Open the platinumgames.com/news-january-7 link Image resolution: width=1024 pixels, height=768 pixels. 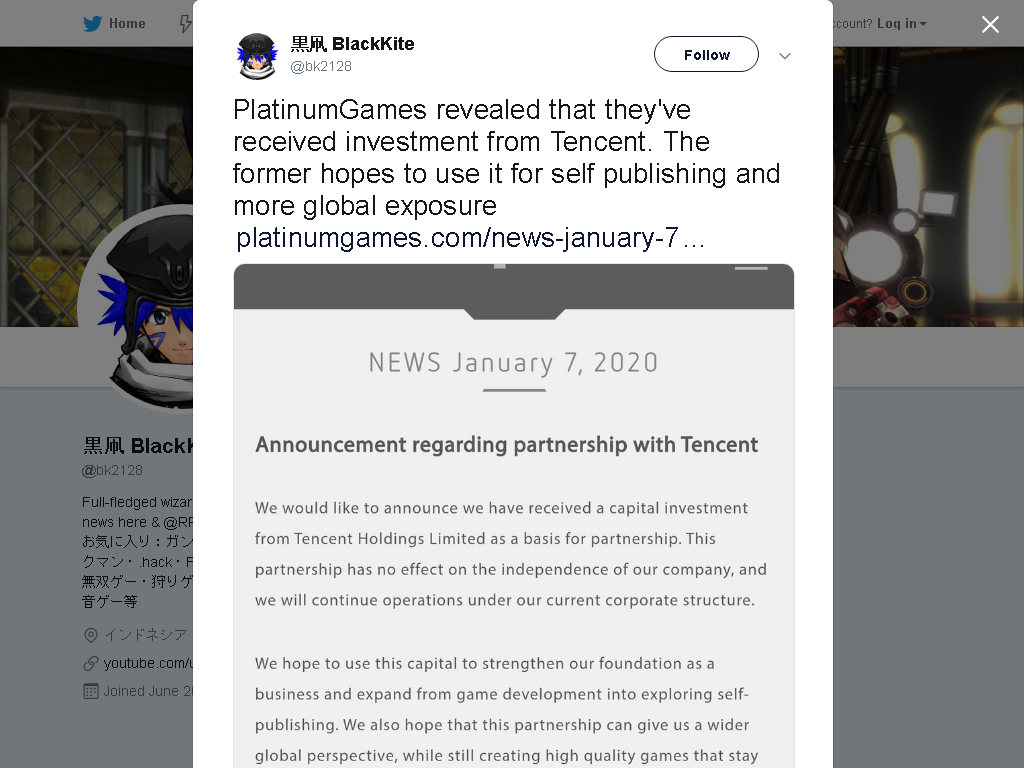(x=470, y=238)
